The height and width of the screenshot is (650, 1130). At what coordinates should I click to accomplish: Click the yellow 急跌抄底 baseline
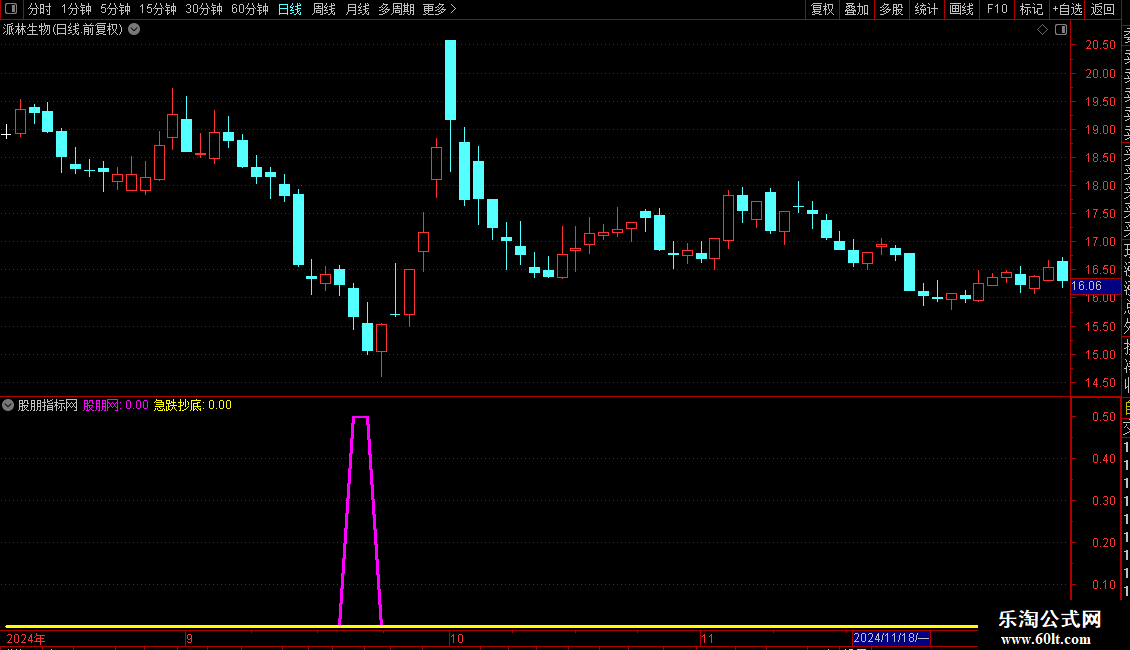click(490, 626)
